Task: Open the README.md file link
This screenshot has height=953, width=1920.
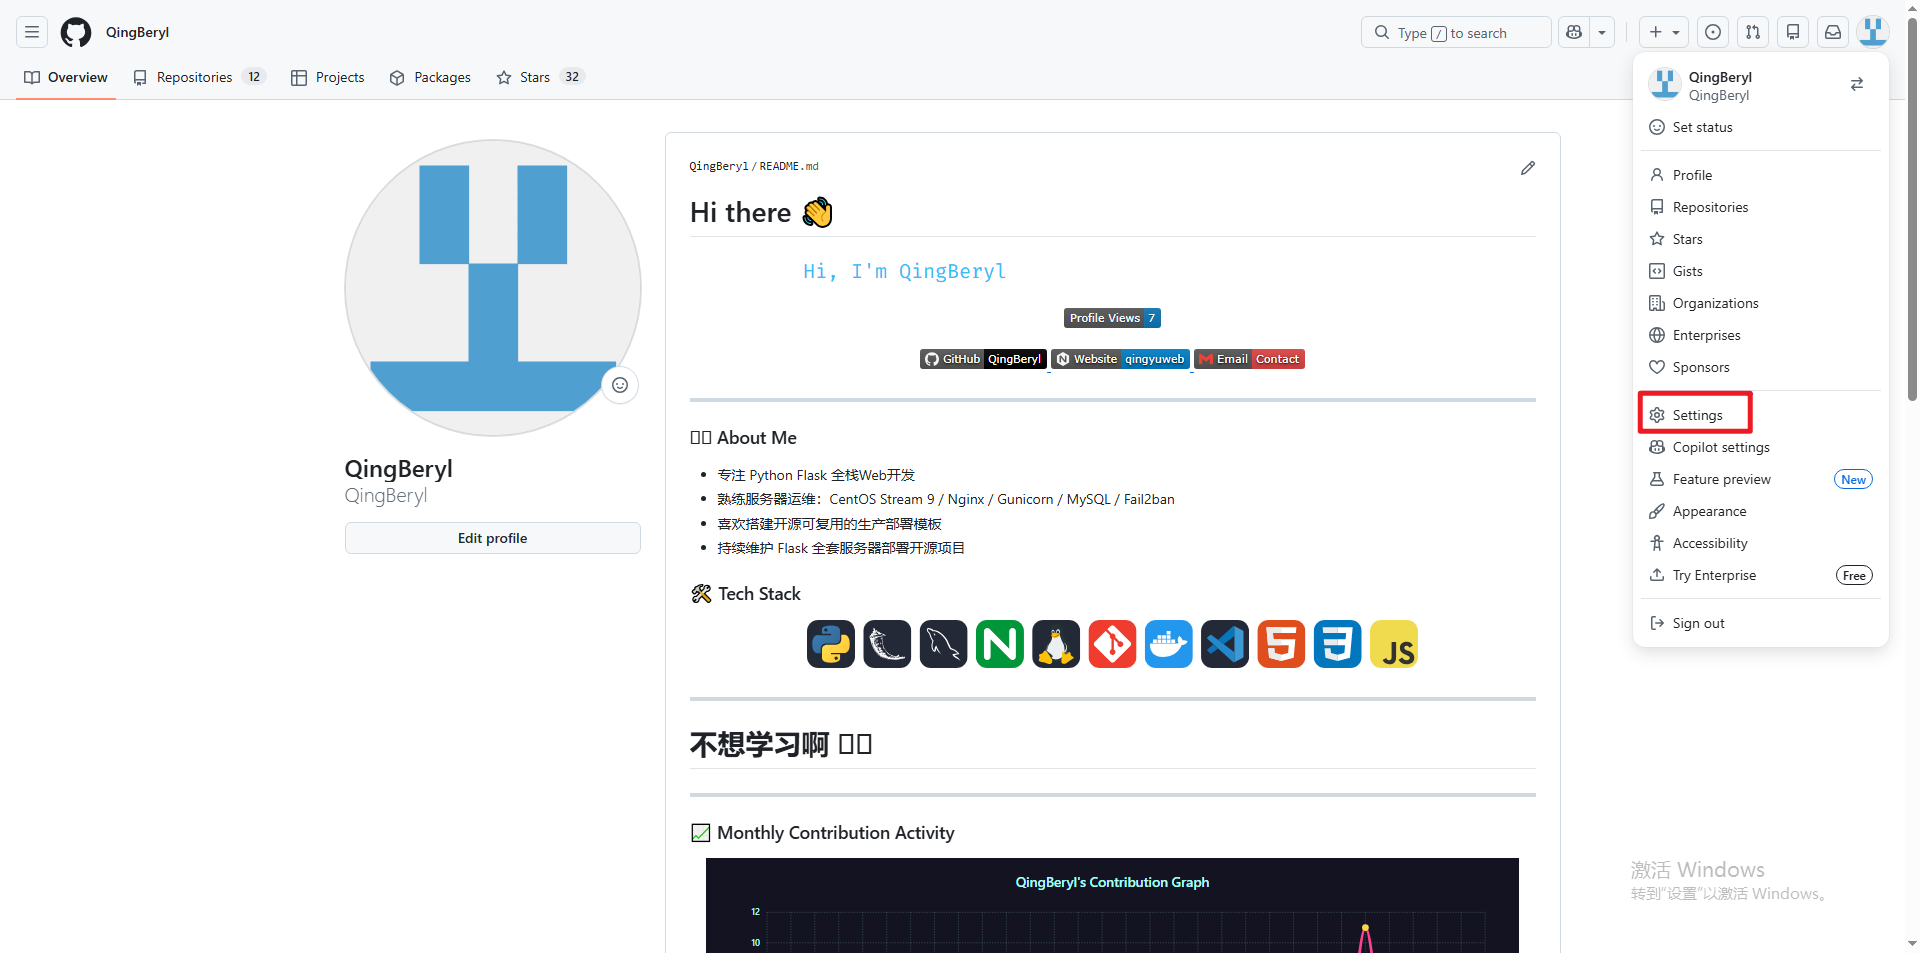Action: pyautogui.click(x=789, y=166)
